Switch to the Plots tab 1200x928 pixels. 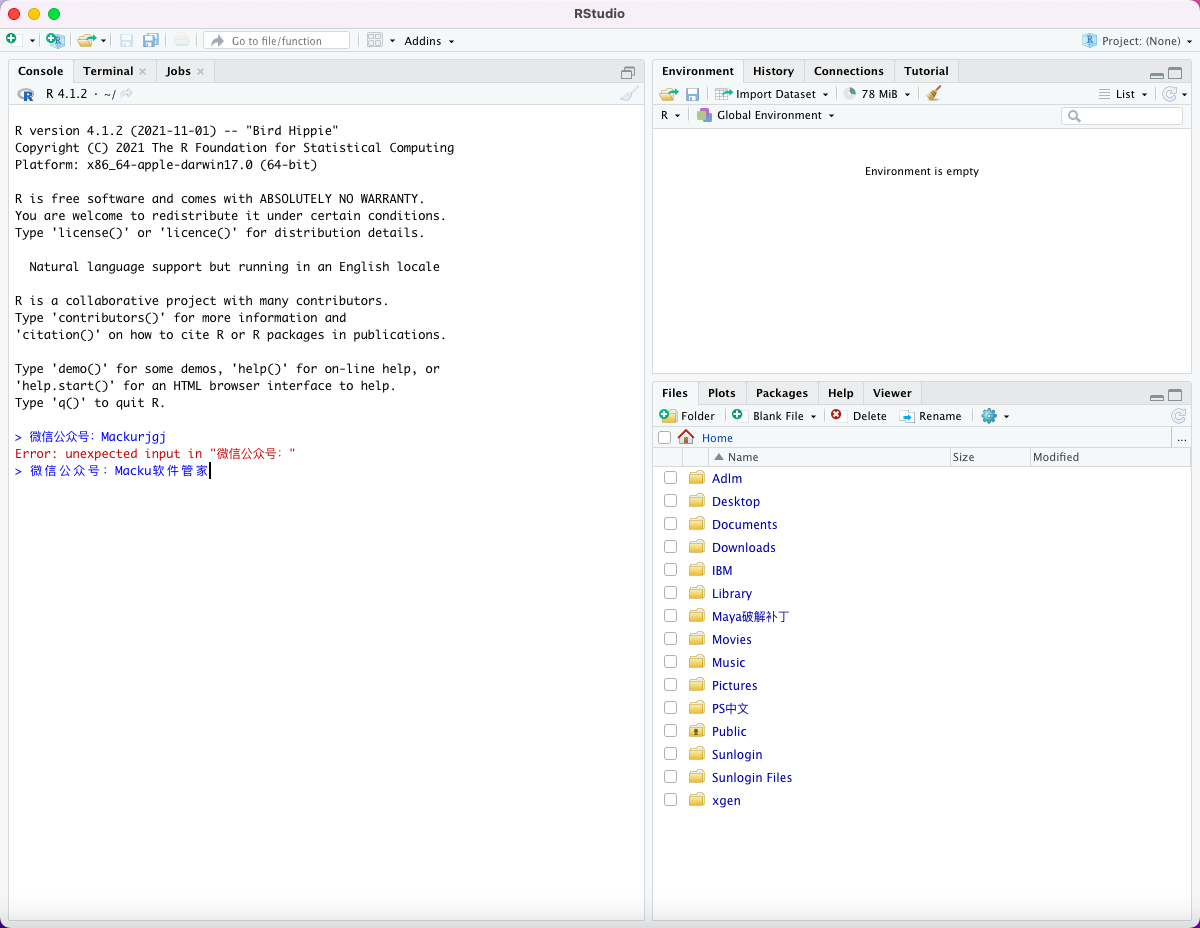click(721, 393)
